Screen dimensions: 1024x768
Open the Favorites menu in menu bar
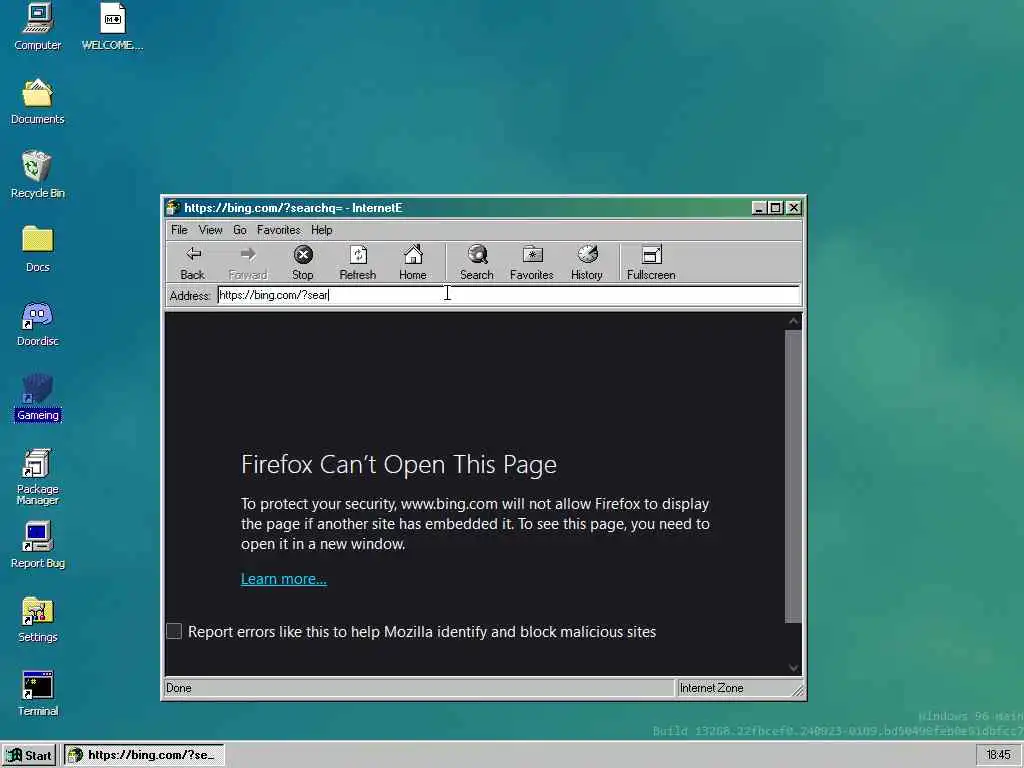tap(279, 230)
